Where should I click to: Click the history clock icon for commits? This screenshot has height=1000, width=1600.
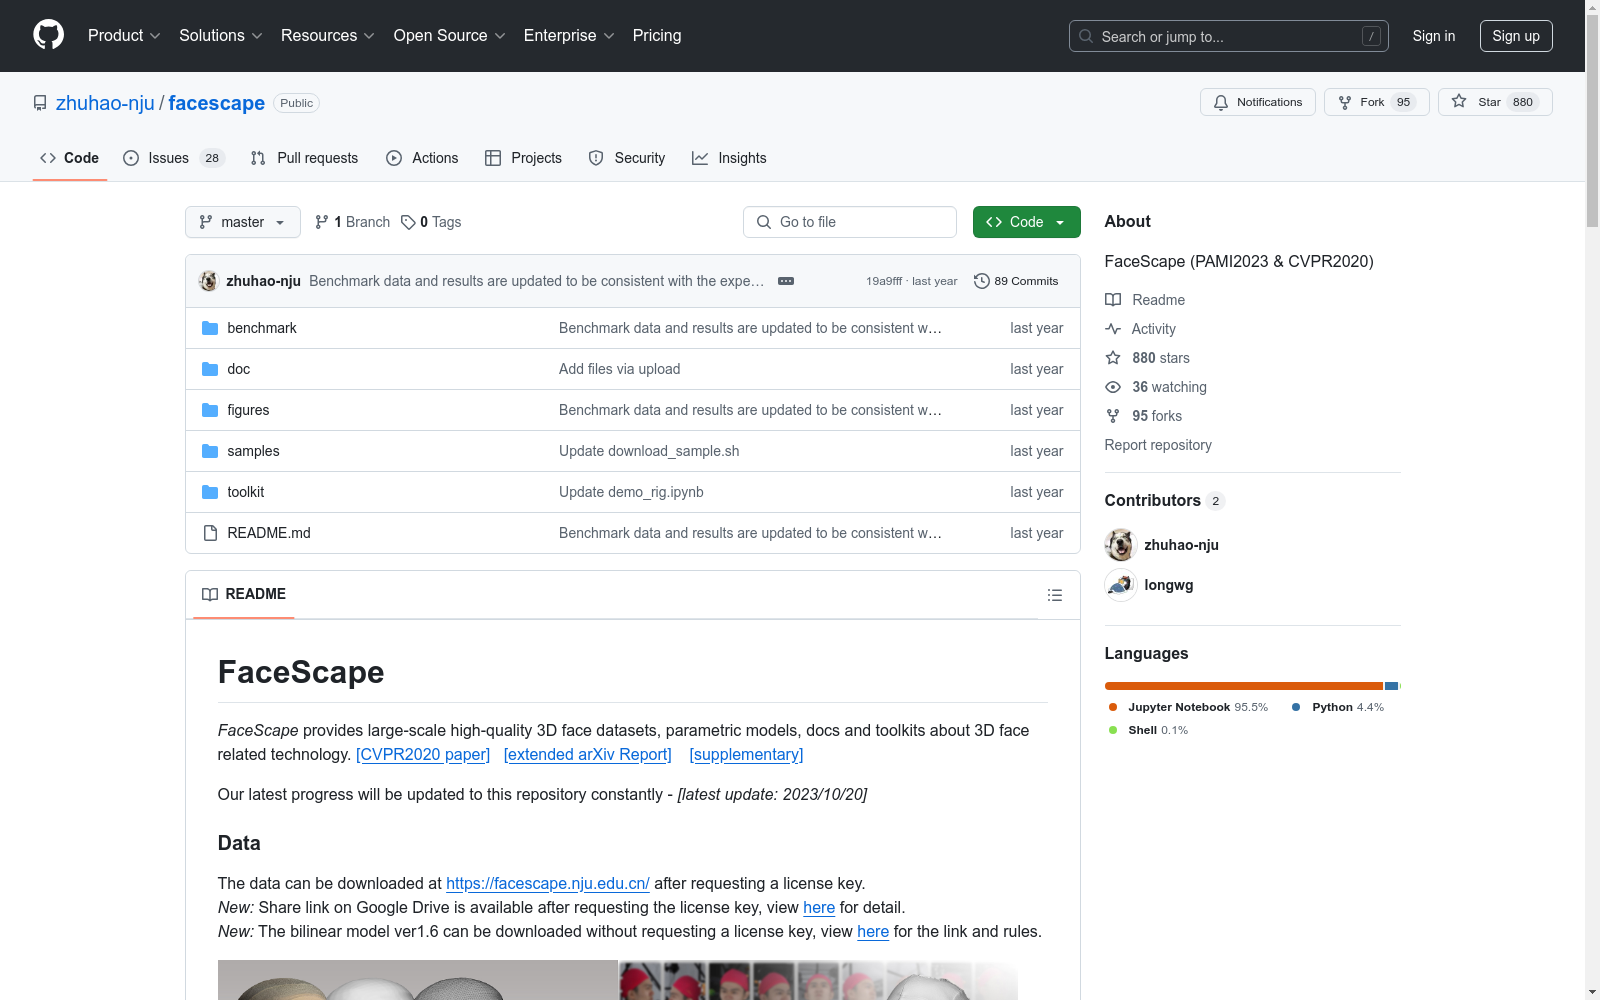[x=982, y=281]
